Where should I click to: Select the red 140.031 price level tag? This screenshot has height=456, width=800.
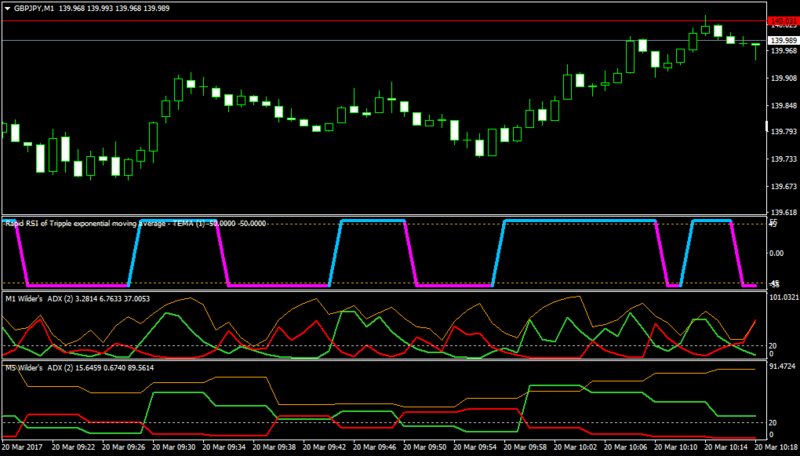coord(783,21)
